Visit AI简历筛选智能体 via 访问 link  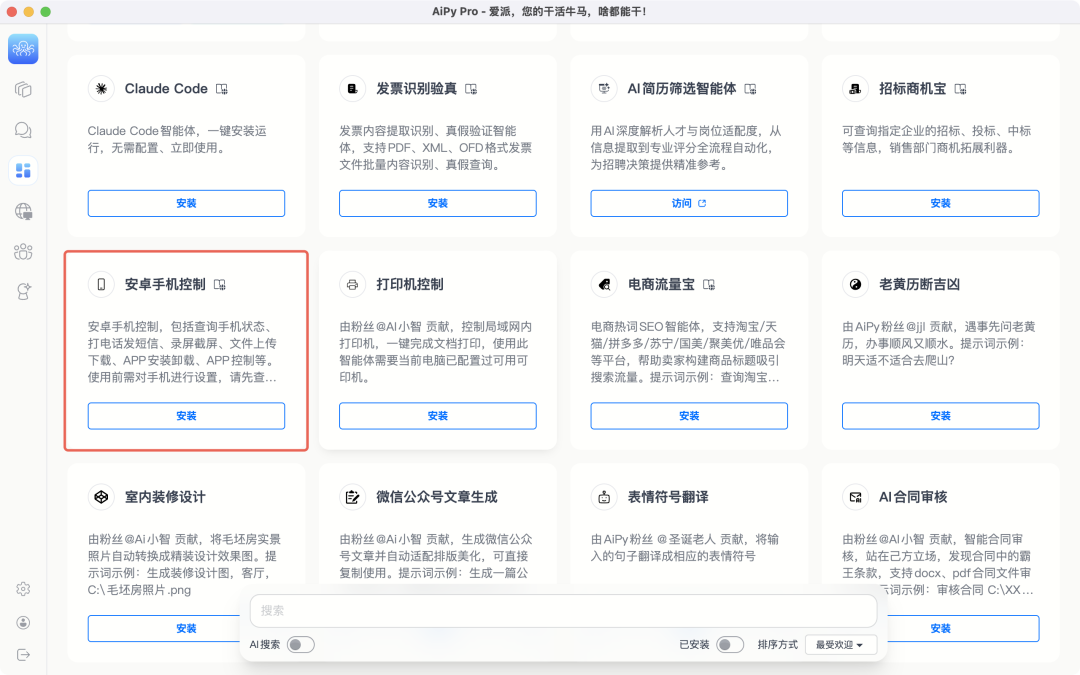[688, 203]
